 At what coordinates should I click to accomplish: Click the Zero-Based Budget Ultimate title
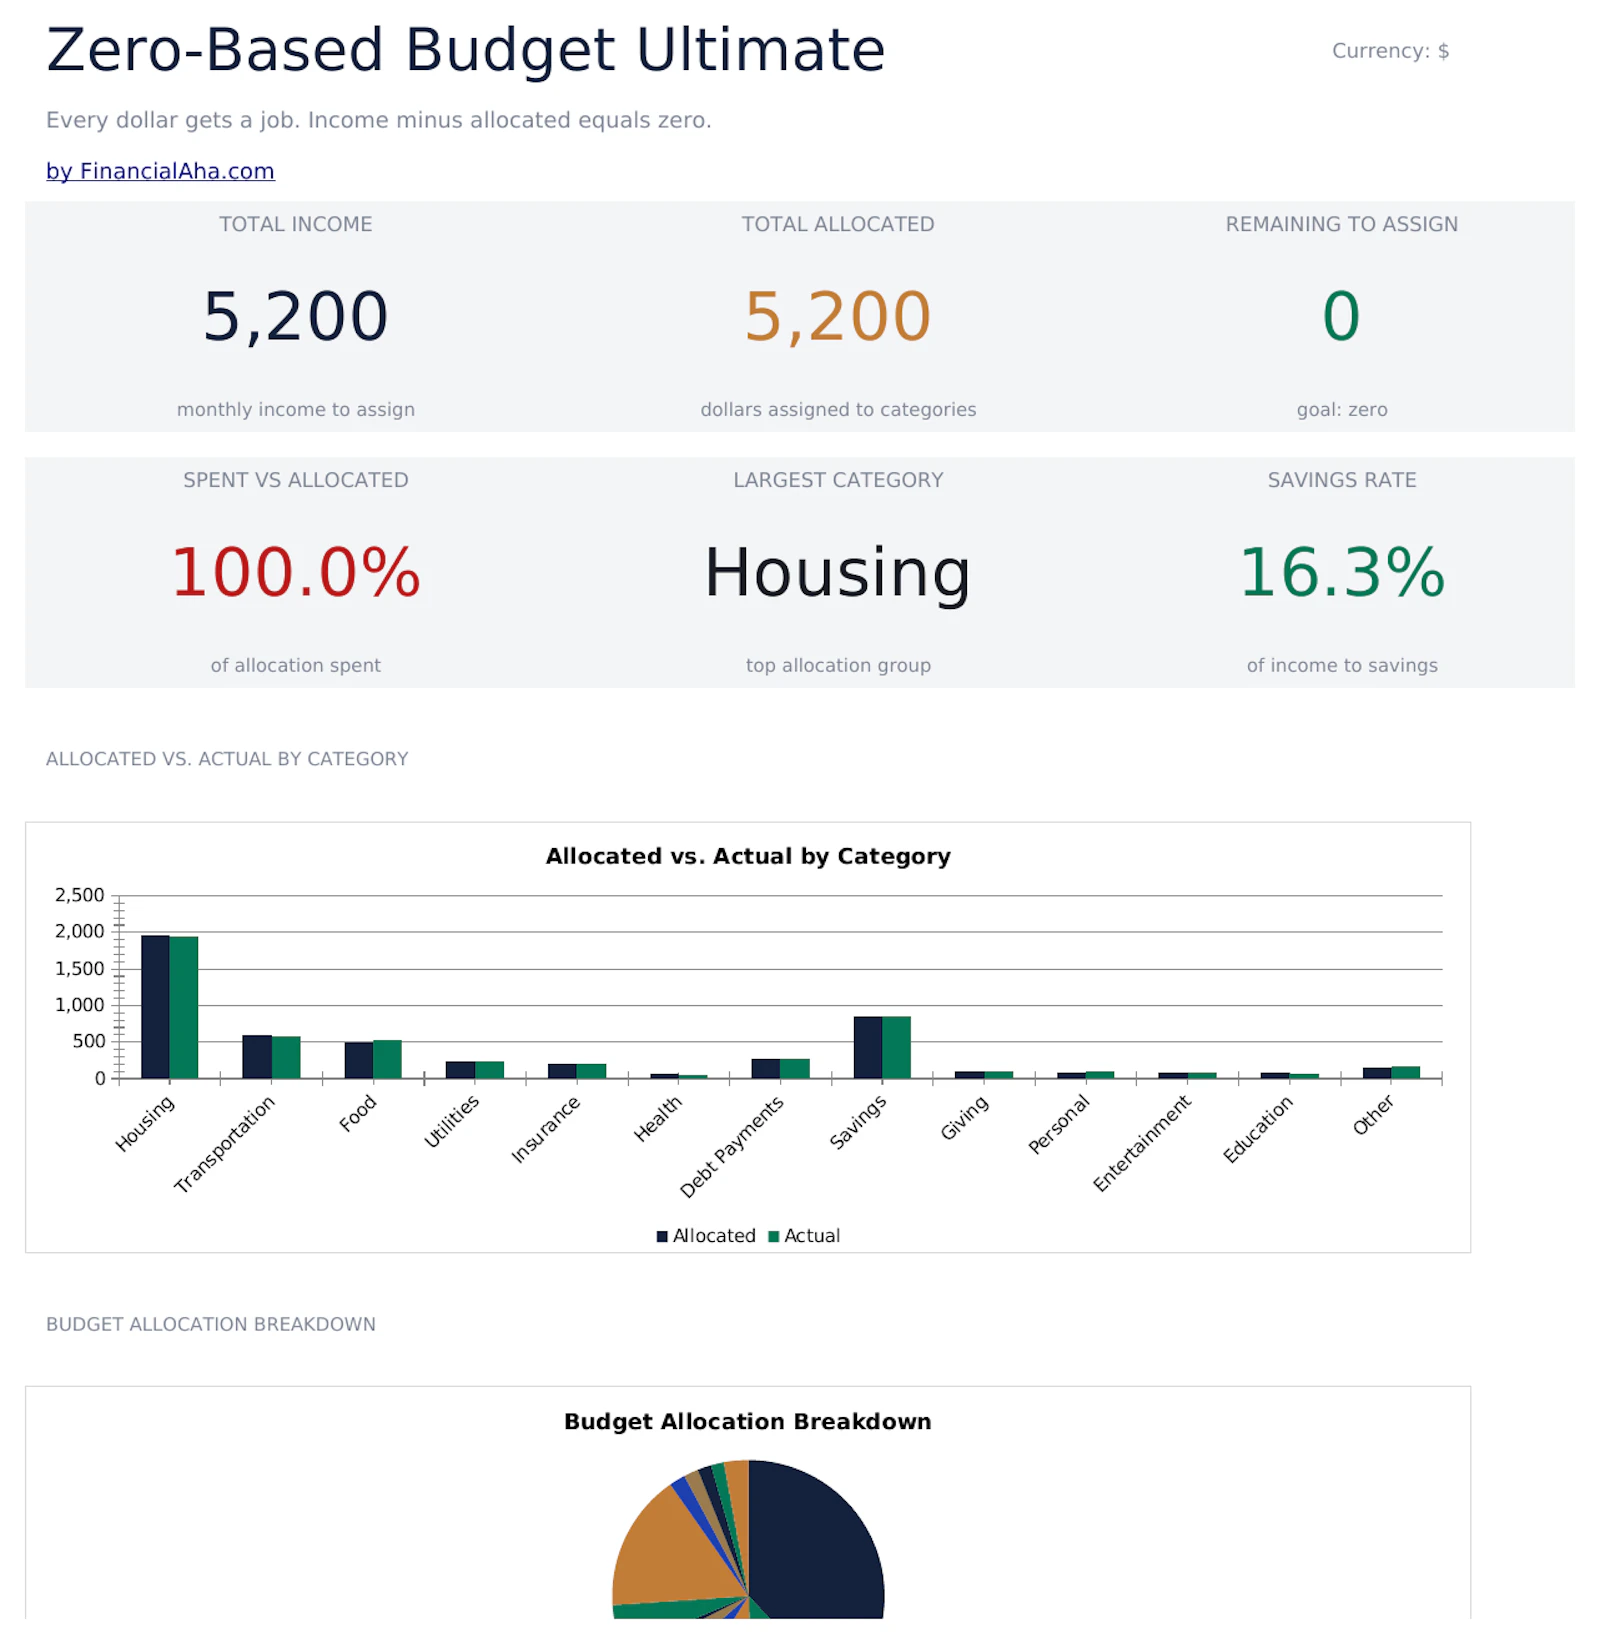[466, 50]
